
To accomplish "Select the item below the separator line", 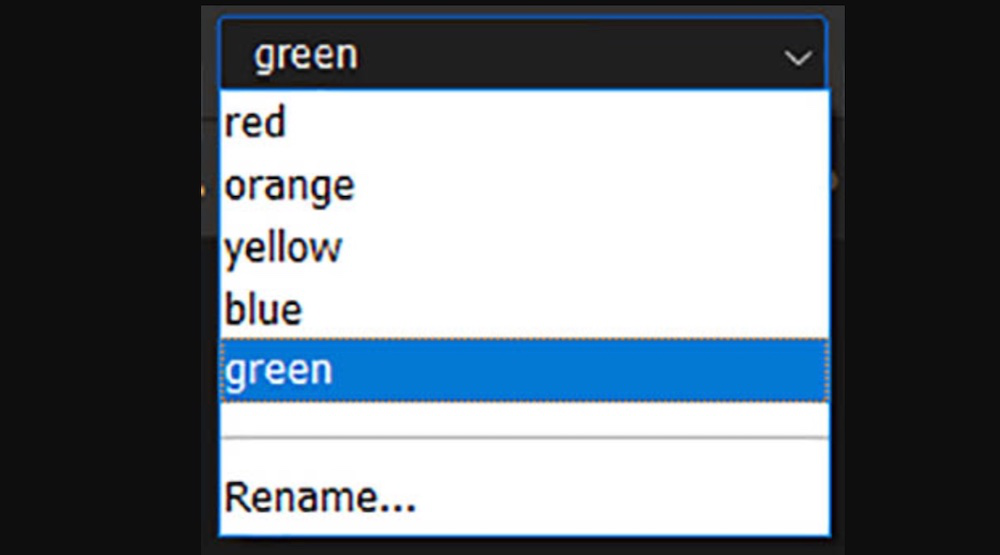I will pyautogui.click(x=320, y=497).
